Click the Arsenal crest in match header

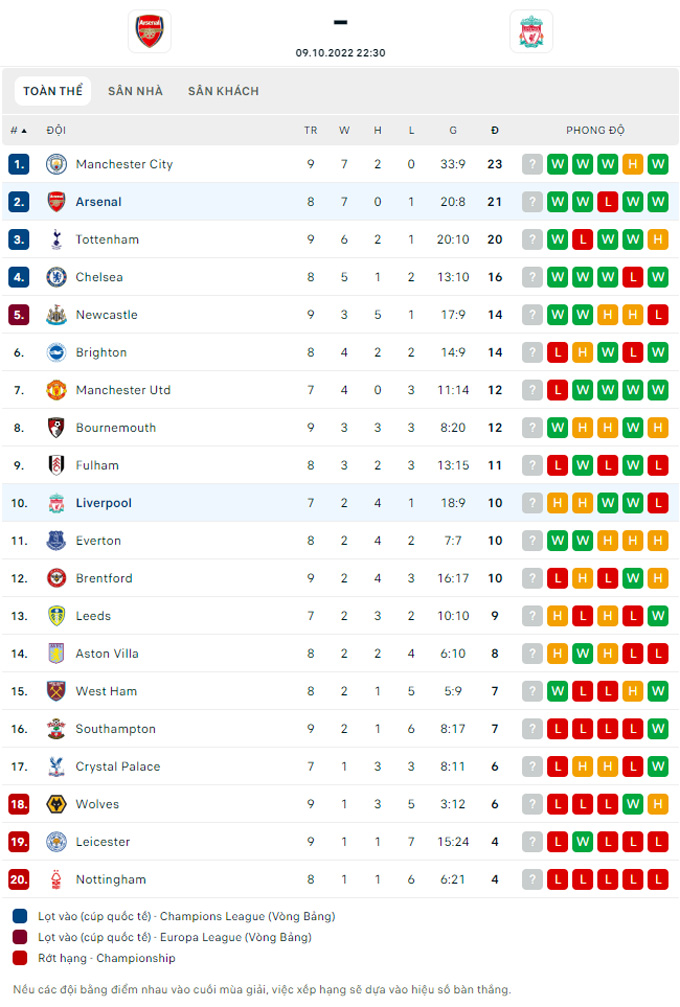pyautogui.click(x=149, y=31)
